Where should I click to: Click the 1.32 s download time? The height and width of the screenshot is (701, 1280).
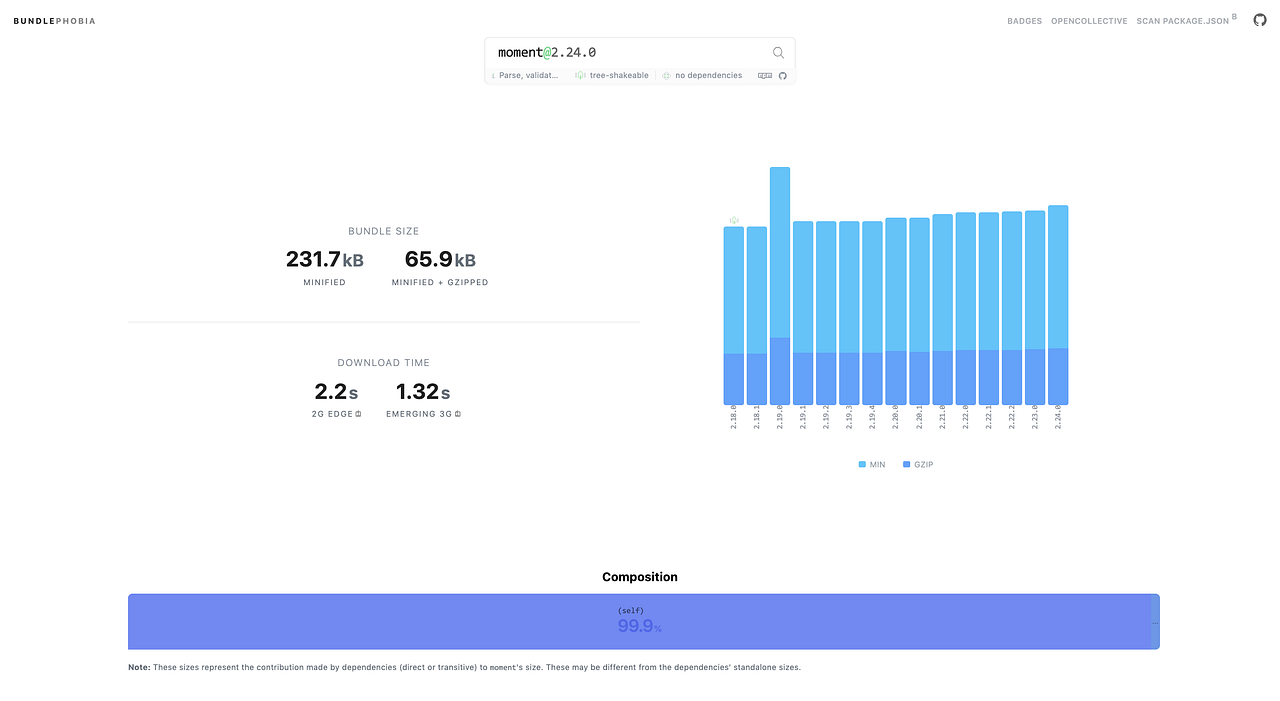point(423,392)
